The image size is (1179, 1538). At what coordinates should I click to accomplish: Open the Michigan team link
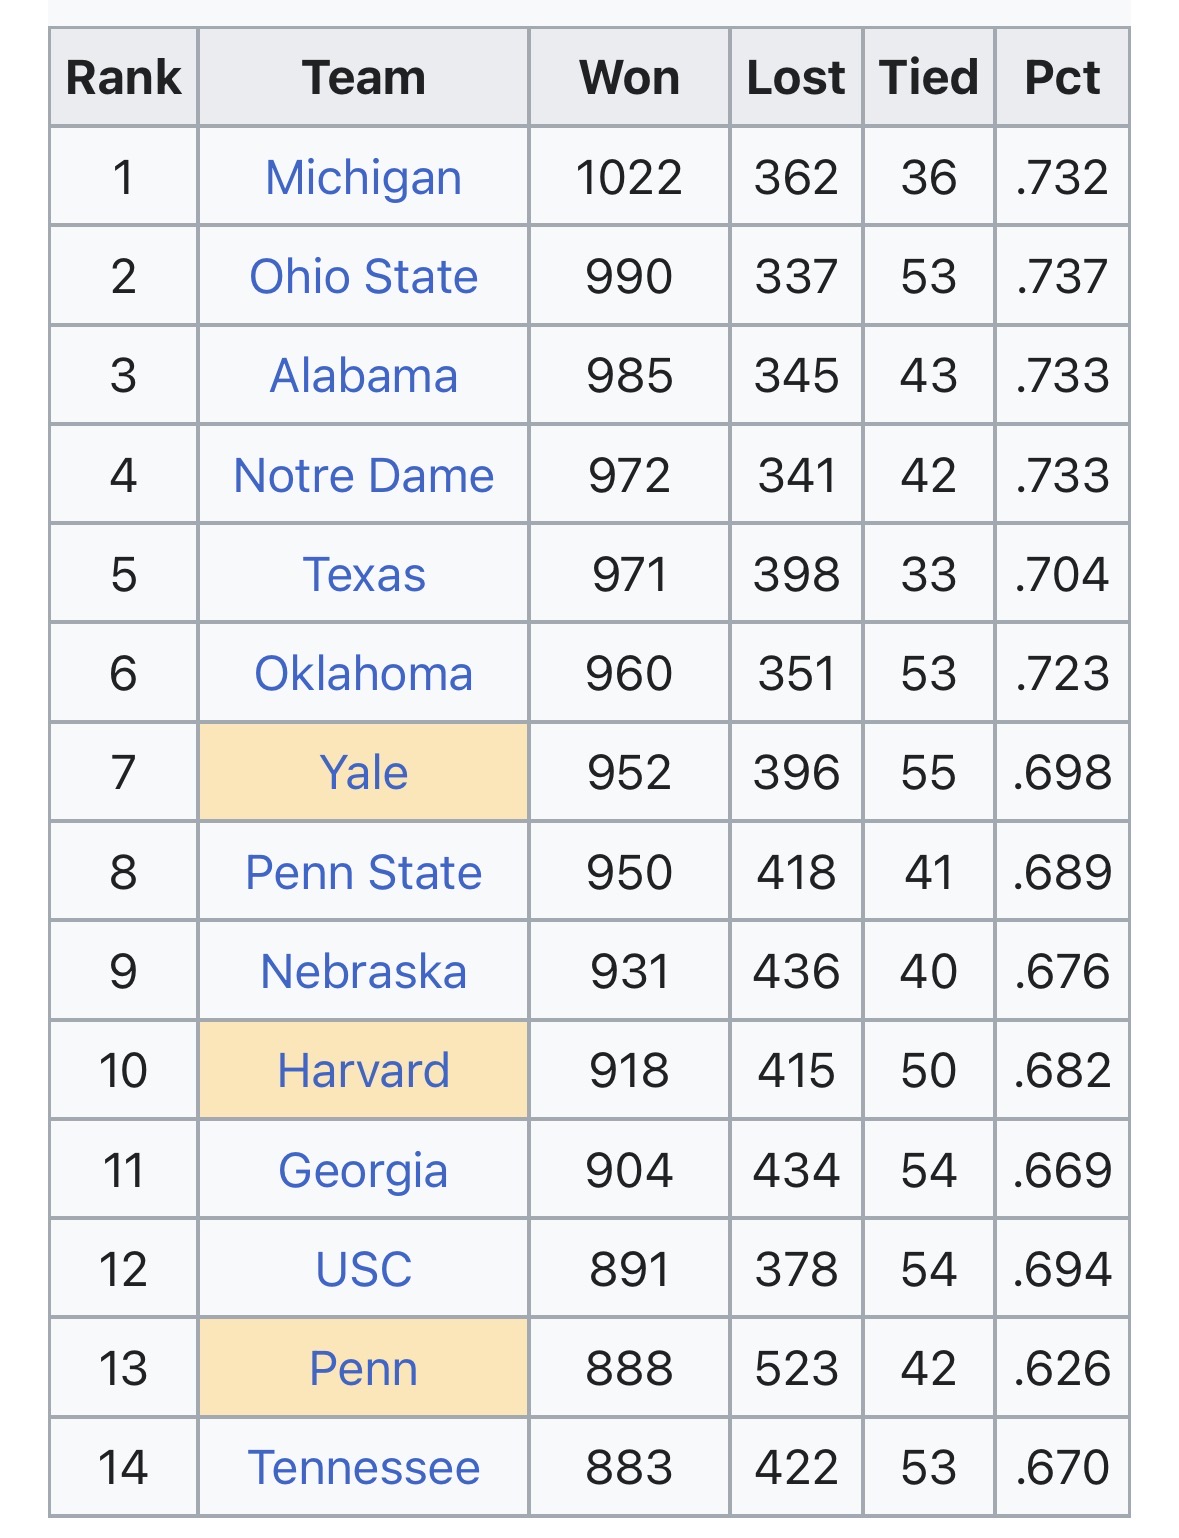point(363,178)
